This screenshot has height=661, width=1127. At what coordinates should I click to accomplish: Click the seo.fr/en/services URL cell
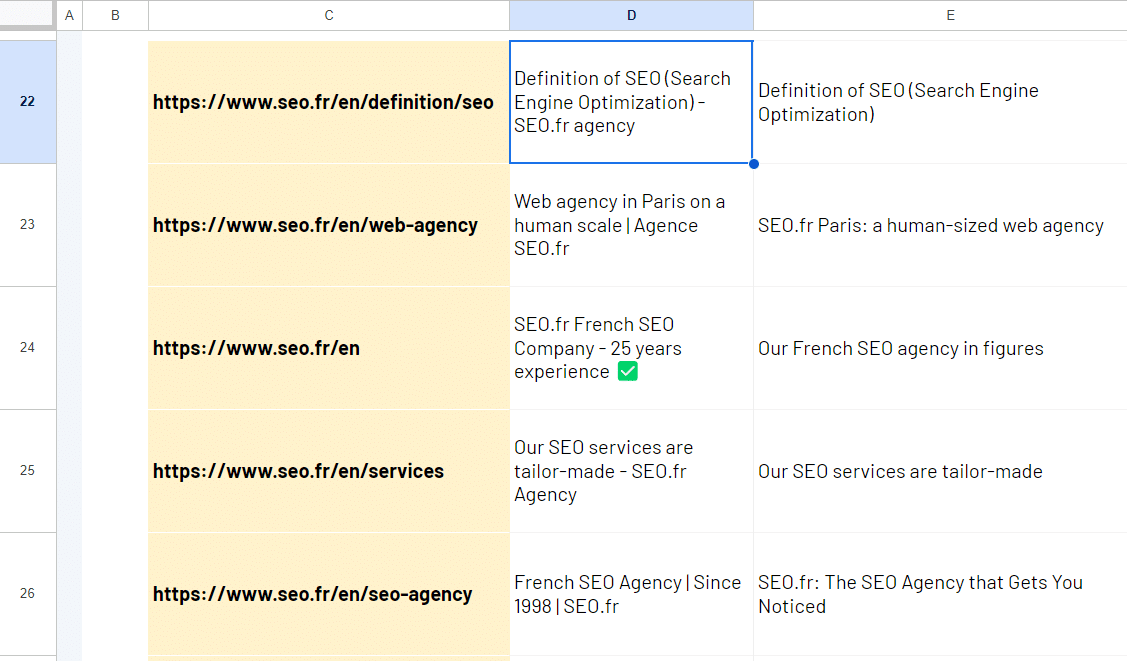(x=329, y=471)
